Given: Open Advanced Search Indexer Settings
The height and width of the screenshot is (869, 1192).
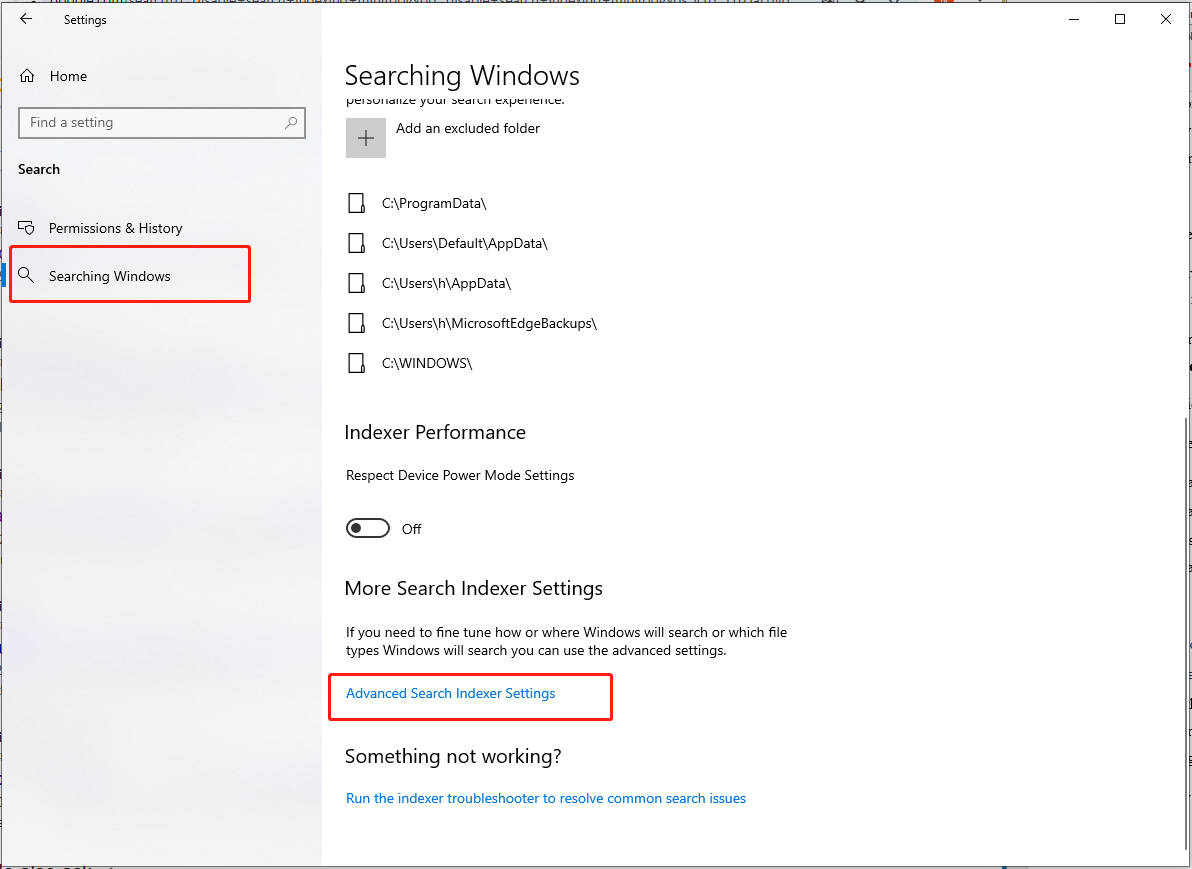Looking at the screenshot, I should click(450, 693).
